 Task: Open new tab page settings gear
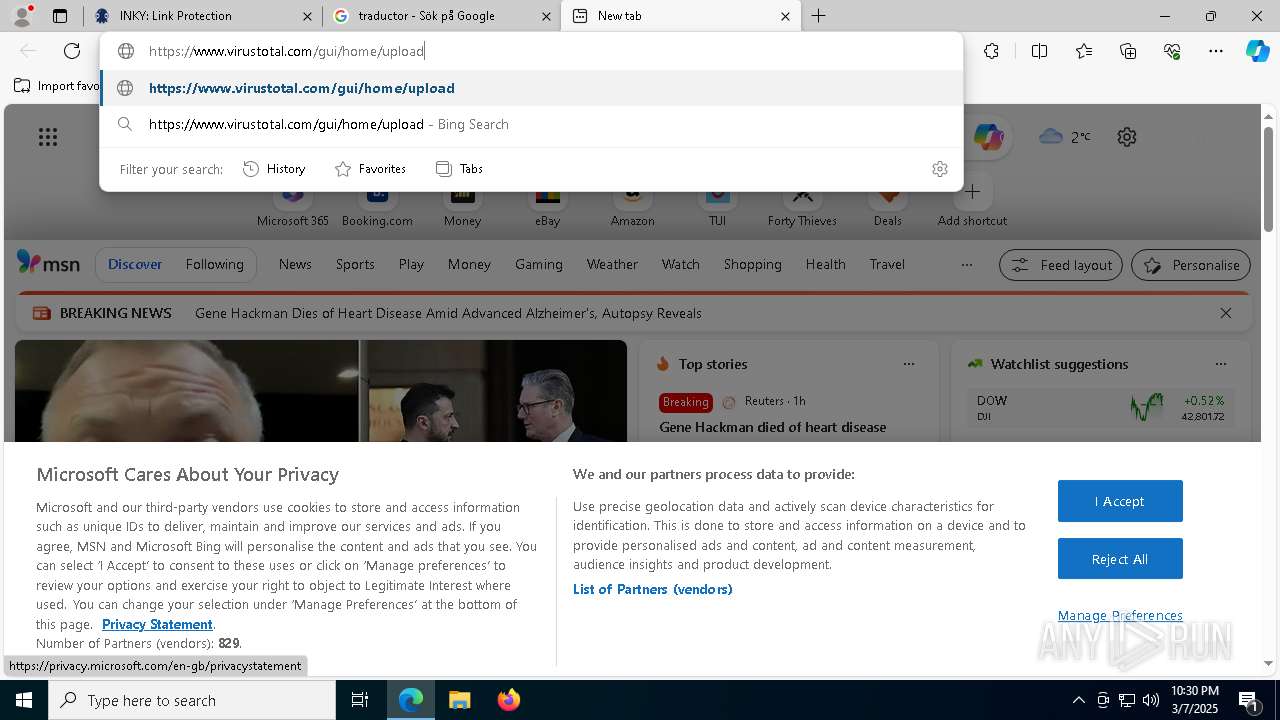1127,137
